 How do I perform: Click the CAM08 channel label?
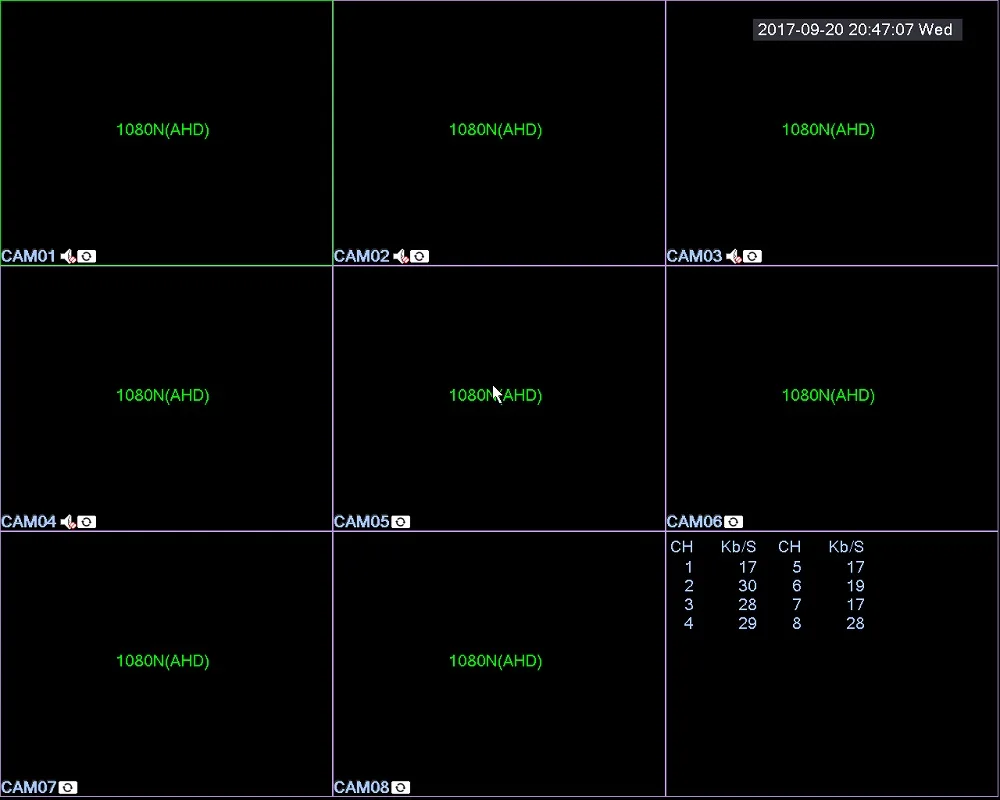tap(362, 787)
